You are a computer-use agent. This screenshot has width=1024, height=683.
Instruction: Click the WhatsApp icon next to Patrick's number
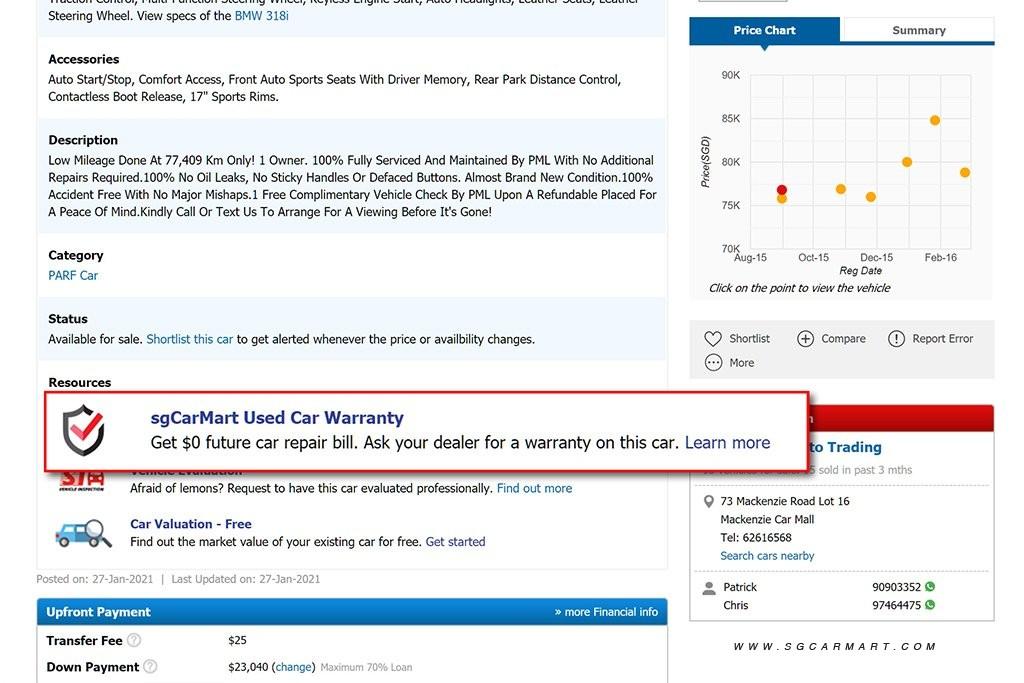930,587
